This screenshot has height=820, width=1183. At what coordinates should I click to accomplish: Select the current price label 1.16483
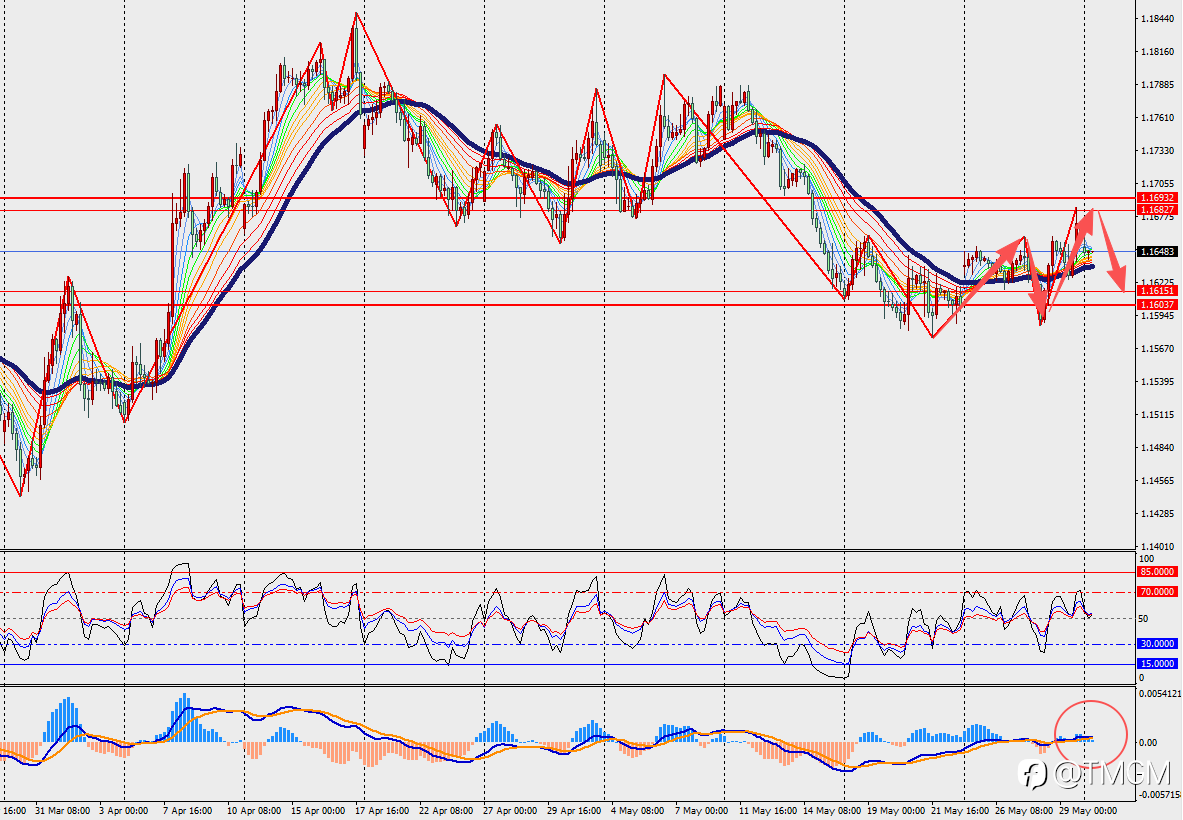click(1157, 251)
